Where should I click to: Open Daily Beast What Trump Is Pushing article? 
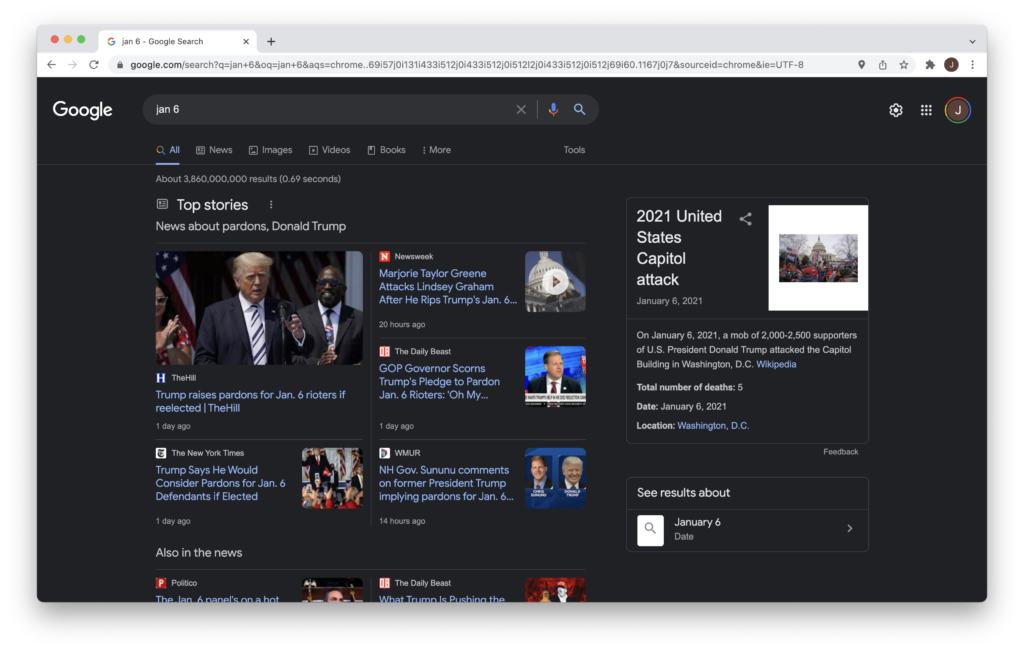(x=442, y=598)
